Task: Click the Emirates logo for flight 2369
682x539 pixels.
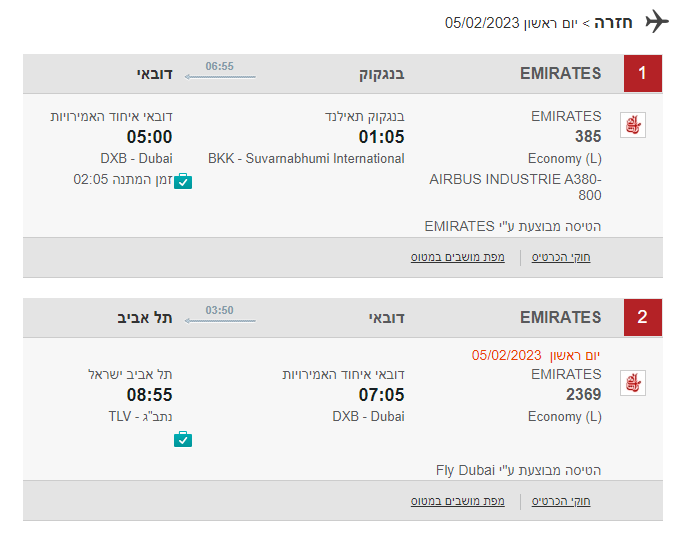Action: pos(633,383)
